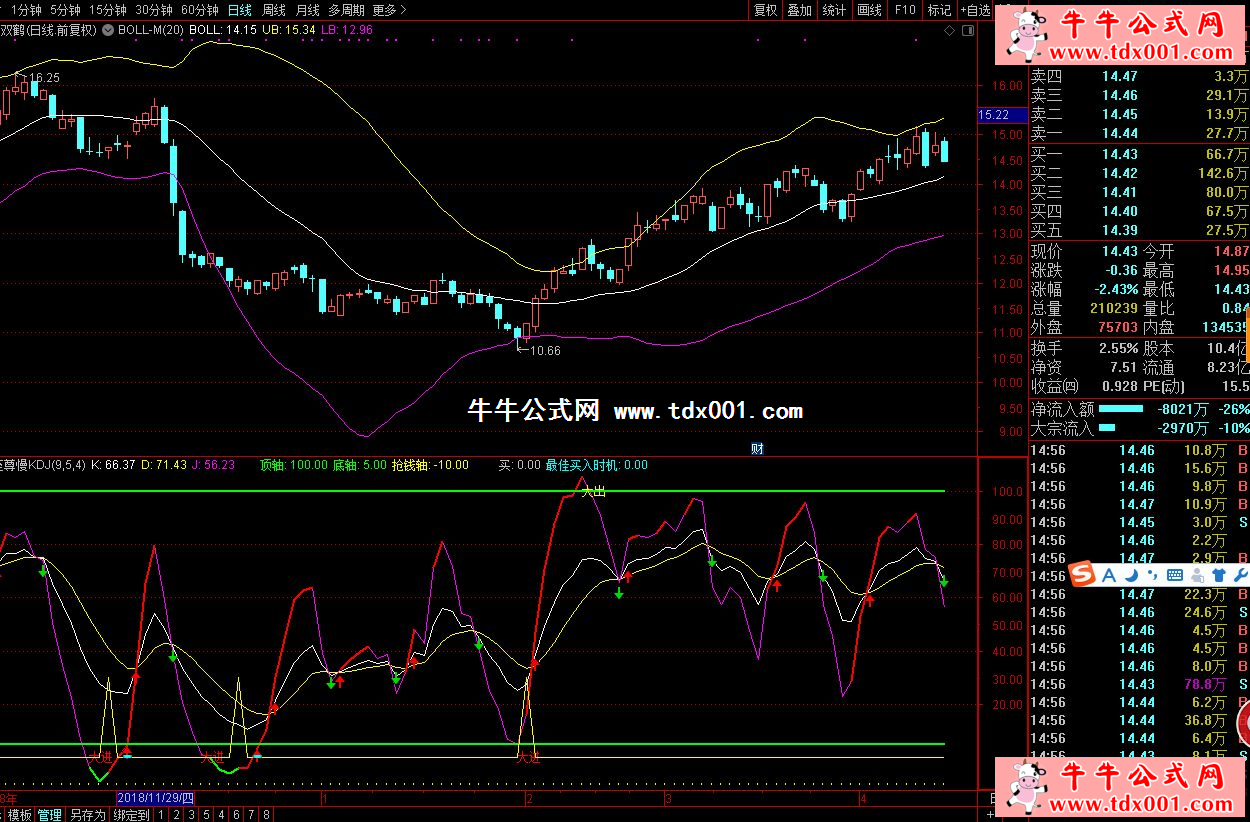
Task: Select template slot number 3
Action: 190,815
